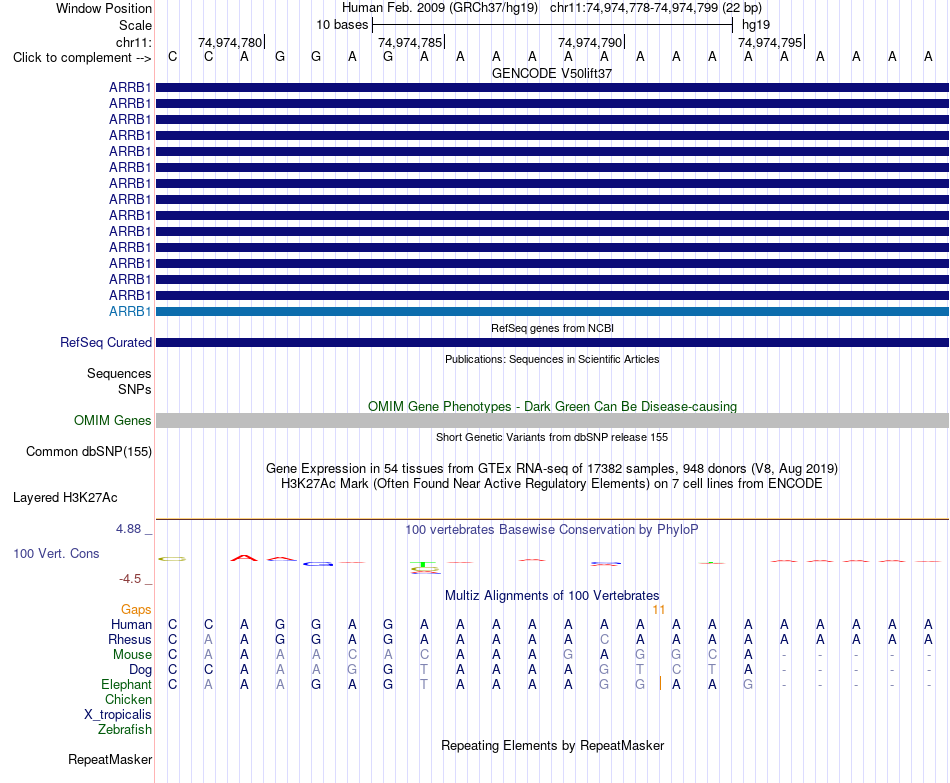Select the Dog alignment row label

click(141, 670)
